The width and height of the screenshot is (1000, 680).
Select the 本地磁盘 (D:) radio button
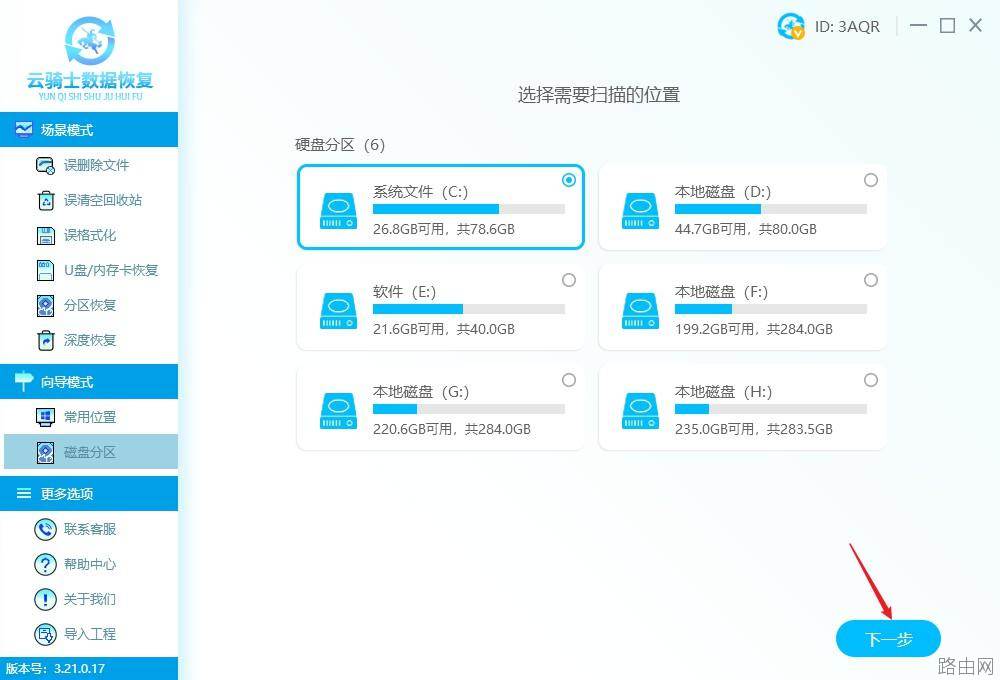tap(871, 180)
